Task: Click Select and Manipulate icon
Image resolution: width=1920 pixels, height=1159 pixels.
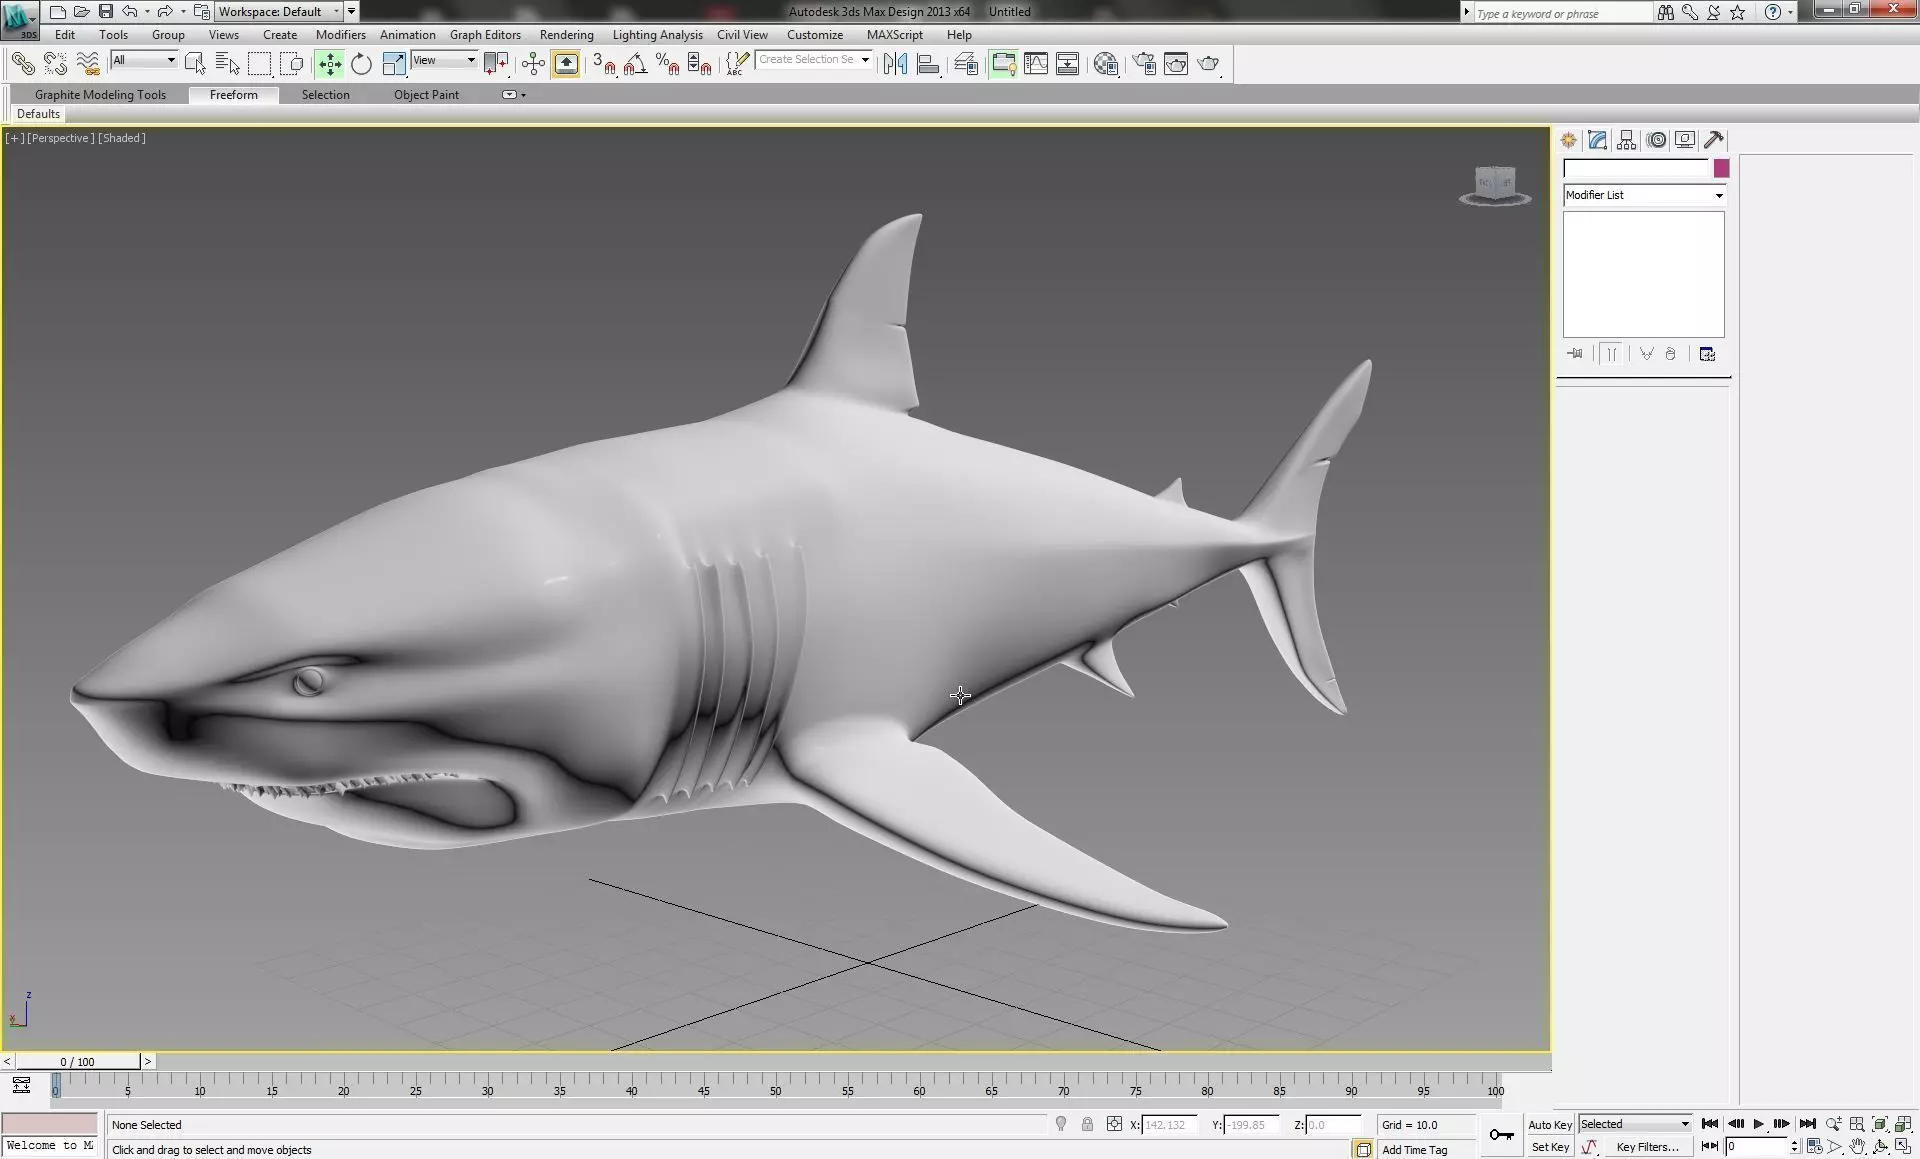Action: [533, 64]
